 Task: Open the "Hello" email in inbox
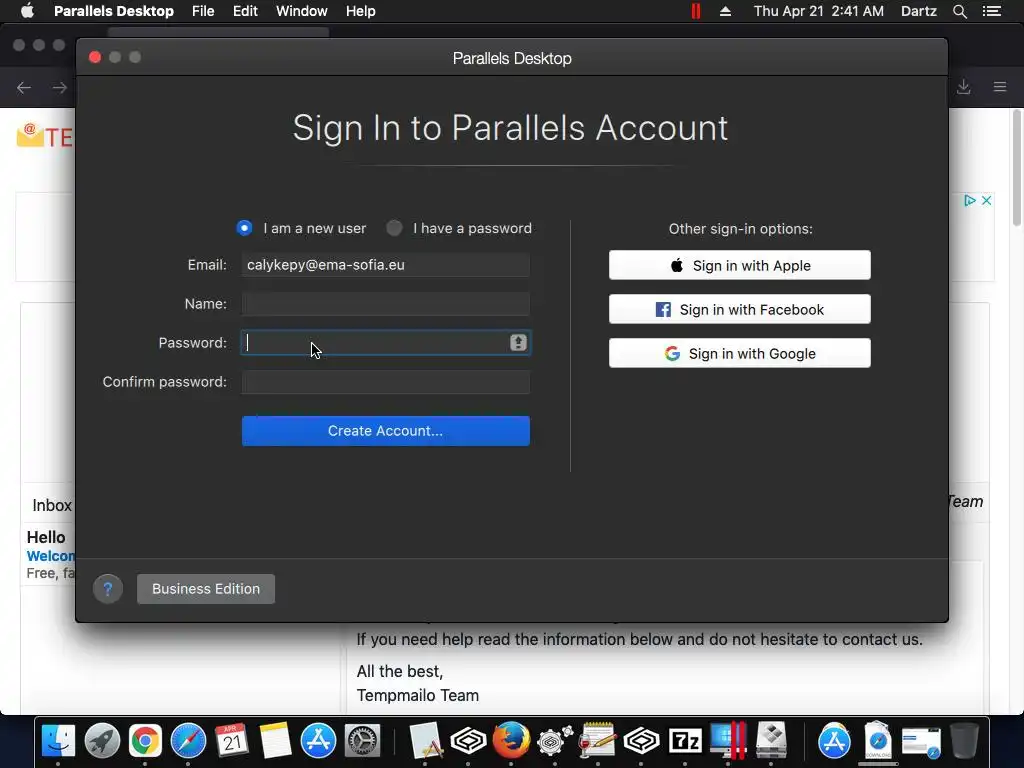pyautogui.click(x=50, y=554)
